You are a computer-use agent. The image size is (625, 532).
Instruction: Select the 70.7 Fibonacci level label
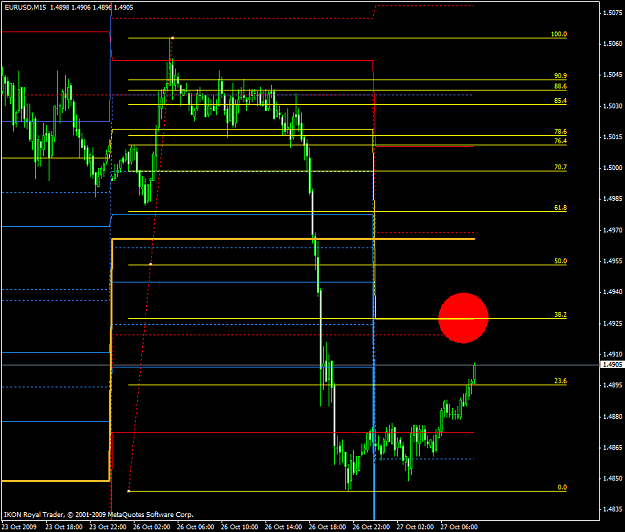point(560,167)
